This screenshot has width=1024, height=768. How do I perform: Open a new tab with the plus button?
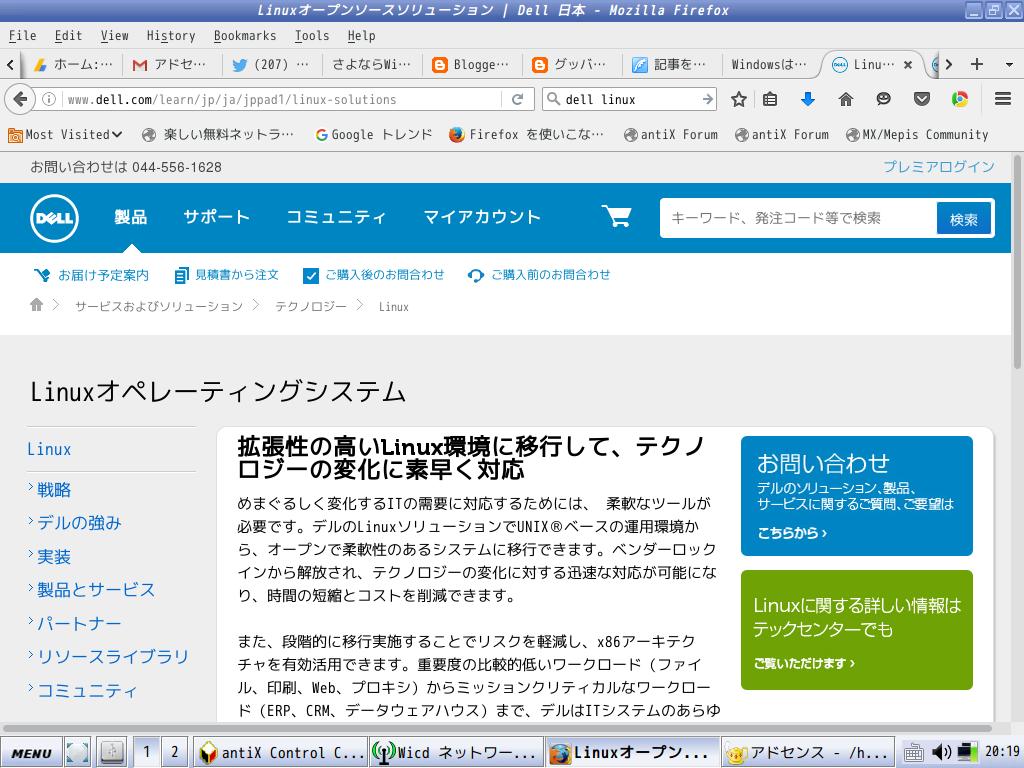[977, 64]
